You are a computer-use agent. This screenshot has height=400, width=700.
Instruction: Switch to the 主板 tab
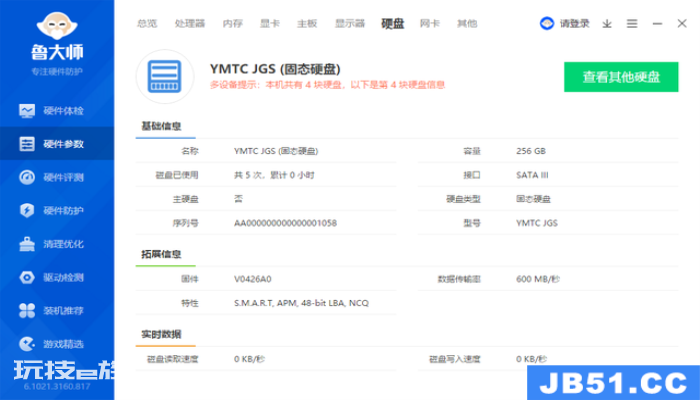pos(307,23)
